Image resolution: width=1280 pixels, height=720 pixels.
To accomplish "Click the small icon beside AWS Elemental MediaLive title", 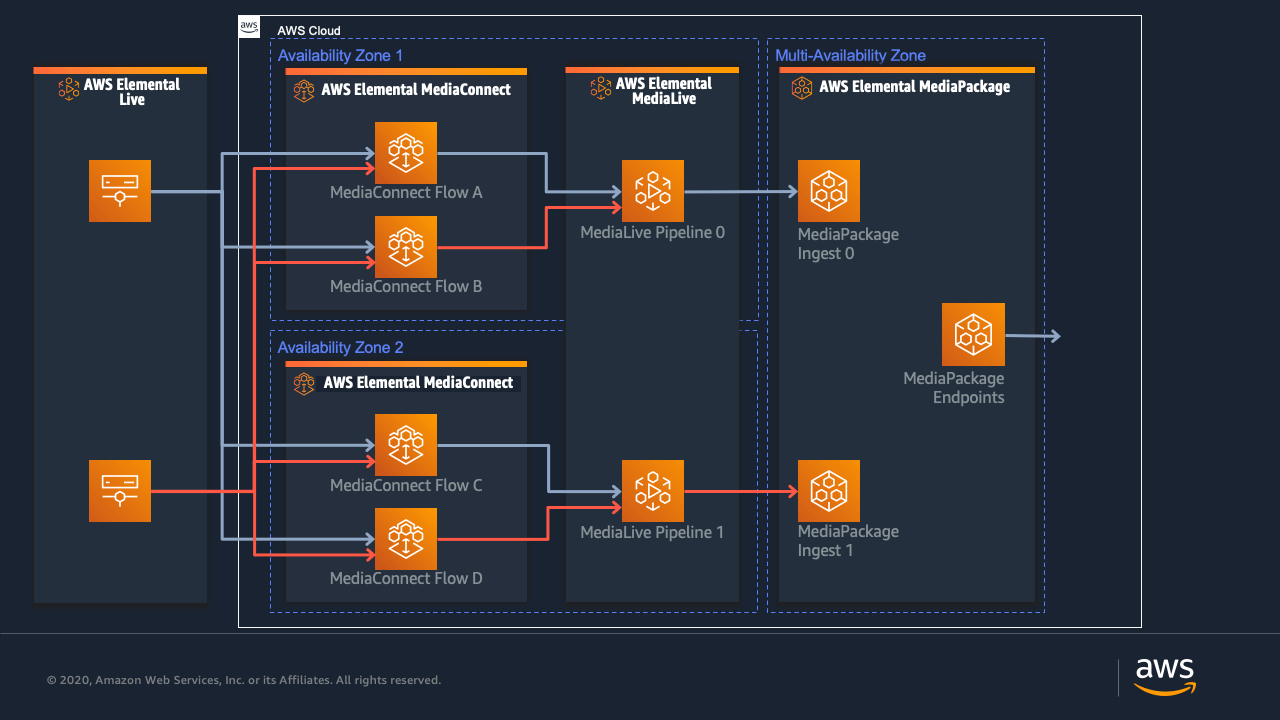I will click(x=600, y=88).
